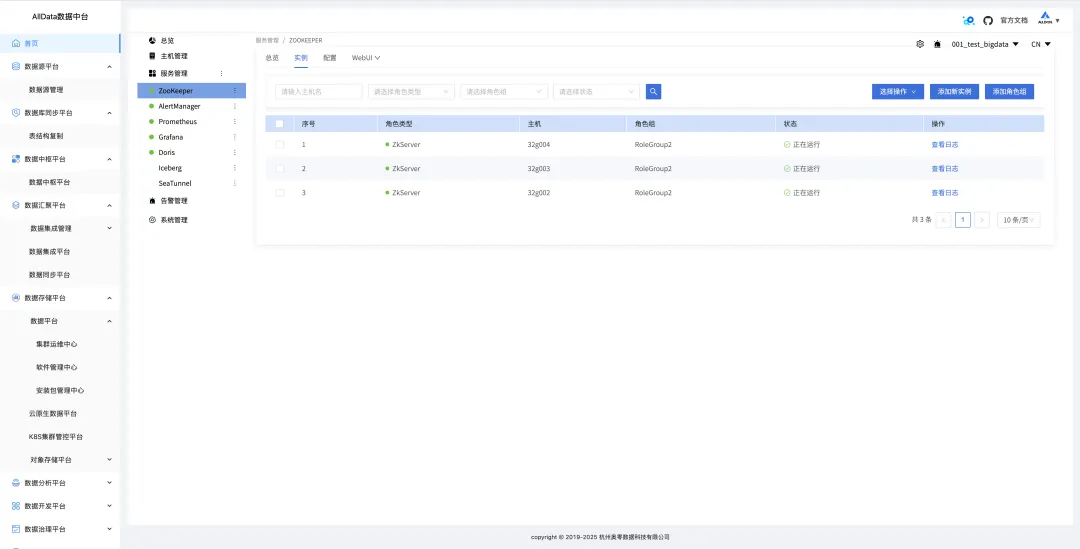Open the 请选择角色类型 dropdown
This screenshot has height=549, width=1080.
tap(411, 92)
